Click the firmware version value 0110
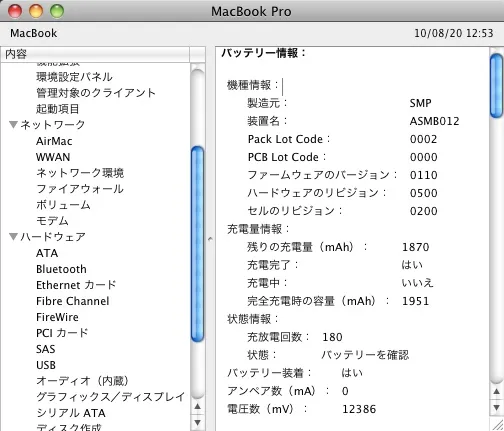 tap(424, 175)
